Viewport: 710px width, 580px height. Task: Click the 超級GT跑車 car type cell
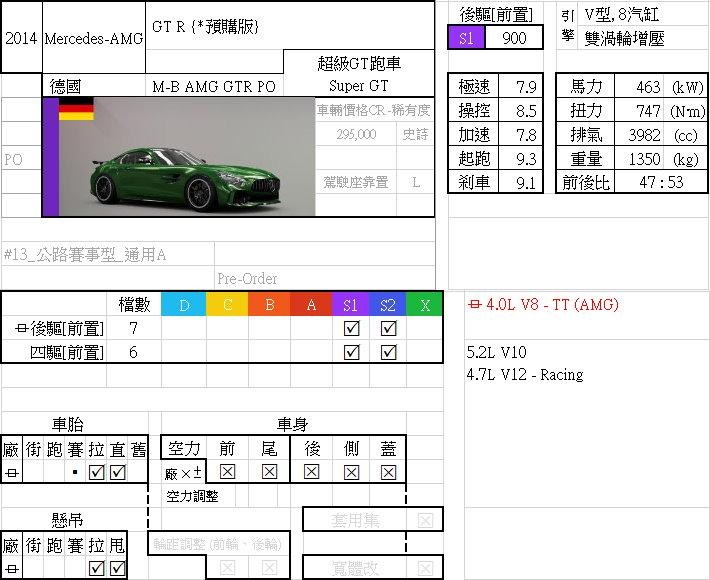[x=359, y=63]
